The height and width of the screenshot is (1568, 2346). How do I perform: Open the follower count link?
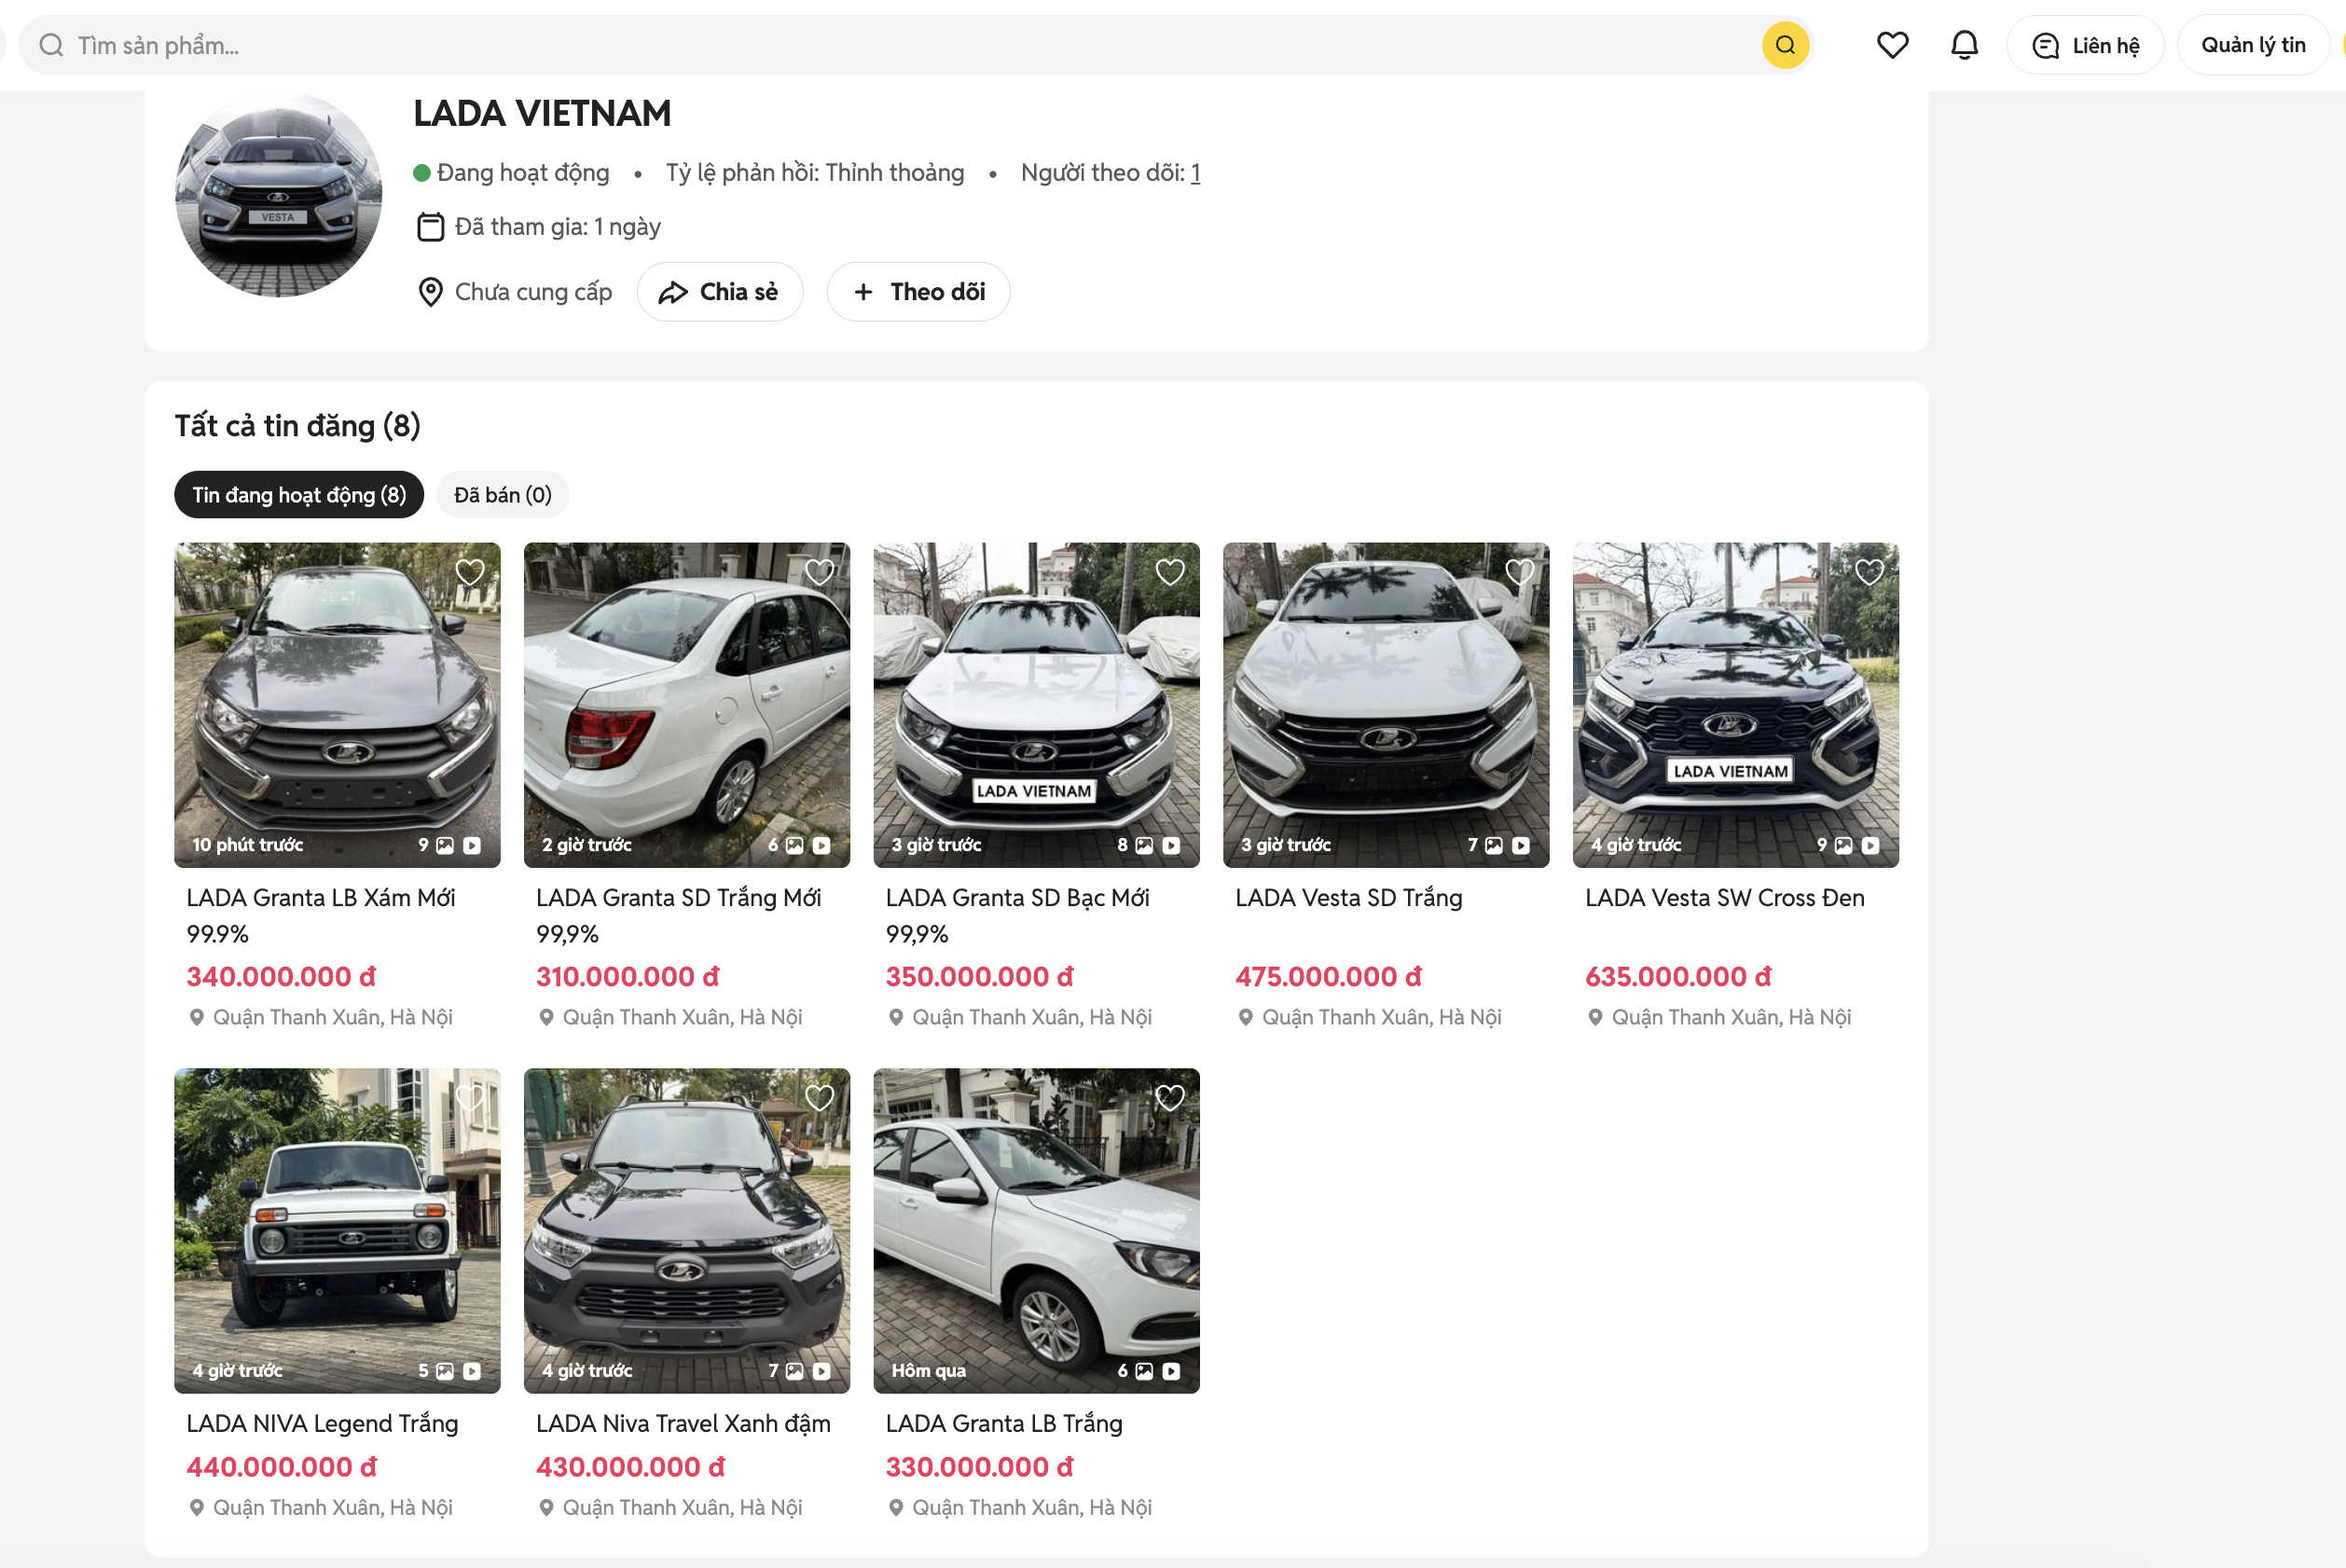pos(1195,173)
